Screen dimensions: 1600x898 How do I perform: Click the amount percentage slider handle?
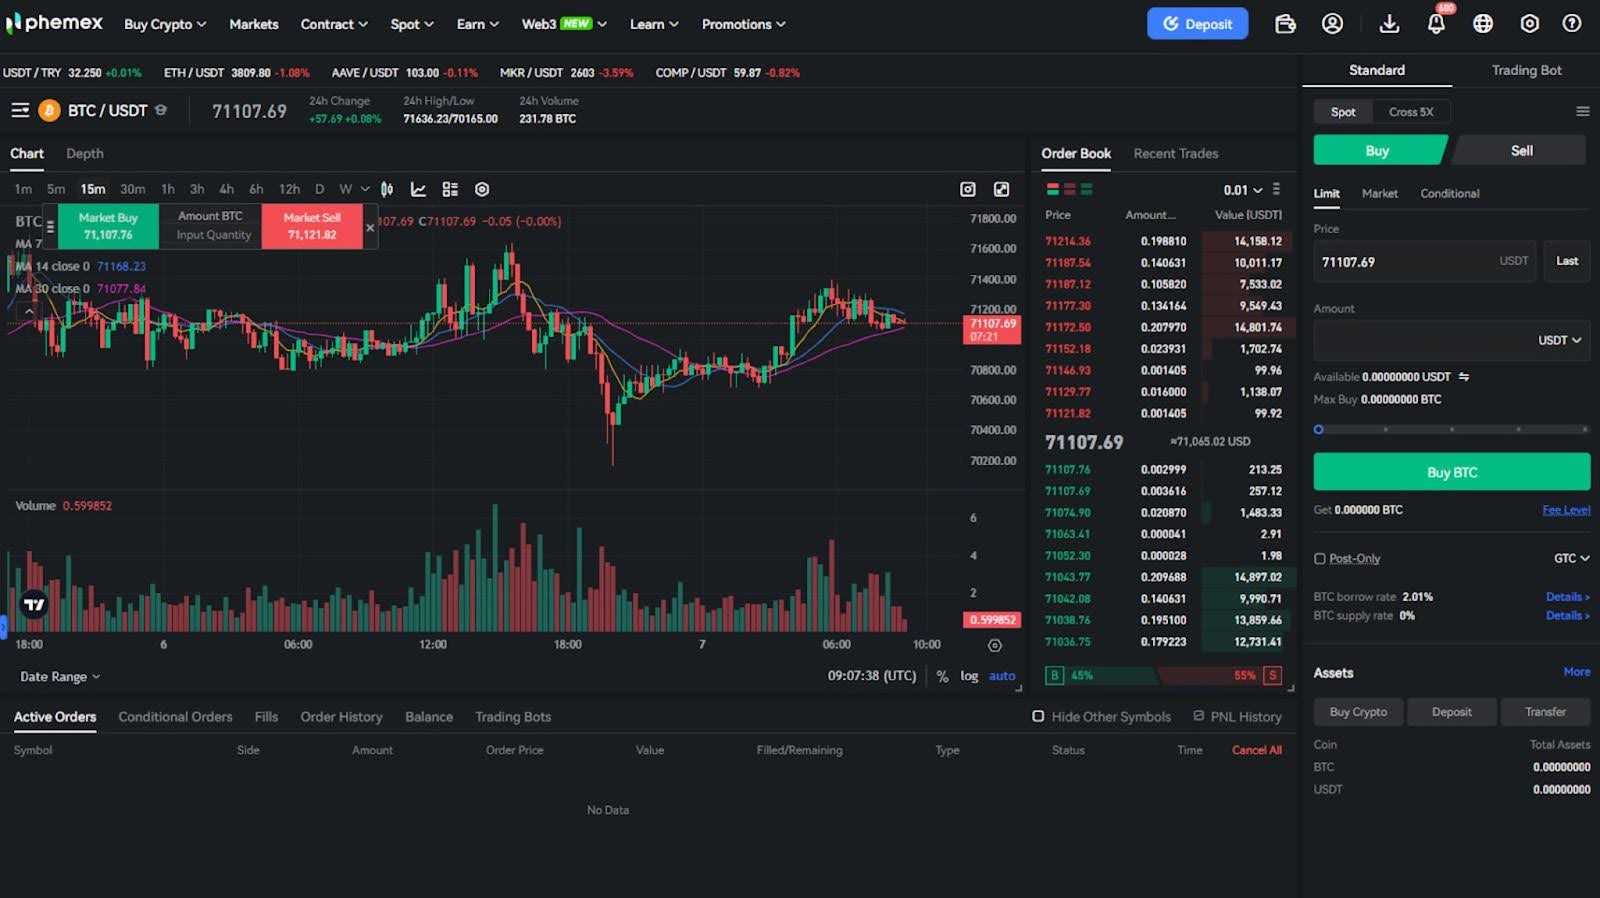(x=1318, y=429)
